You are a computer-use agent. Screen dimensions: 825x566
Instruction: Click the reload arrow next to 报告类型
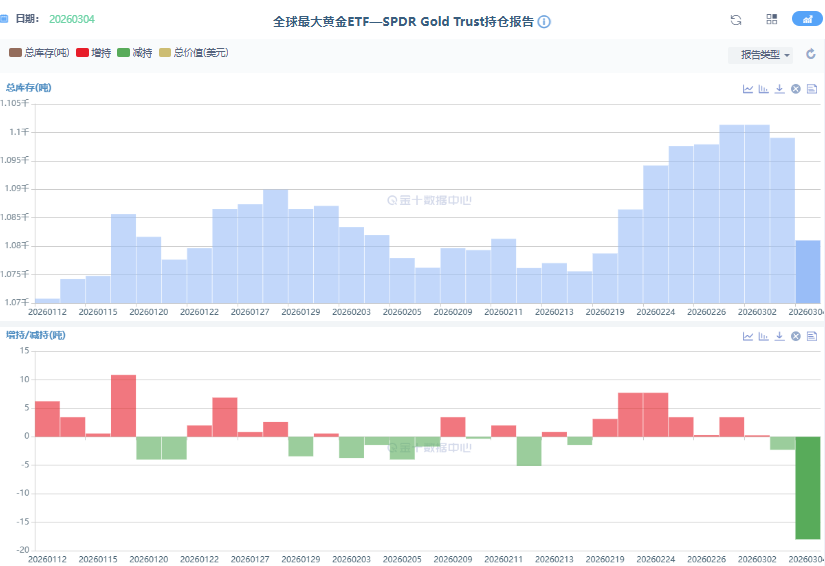(811, 55)
